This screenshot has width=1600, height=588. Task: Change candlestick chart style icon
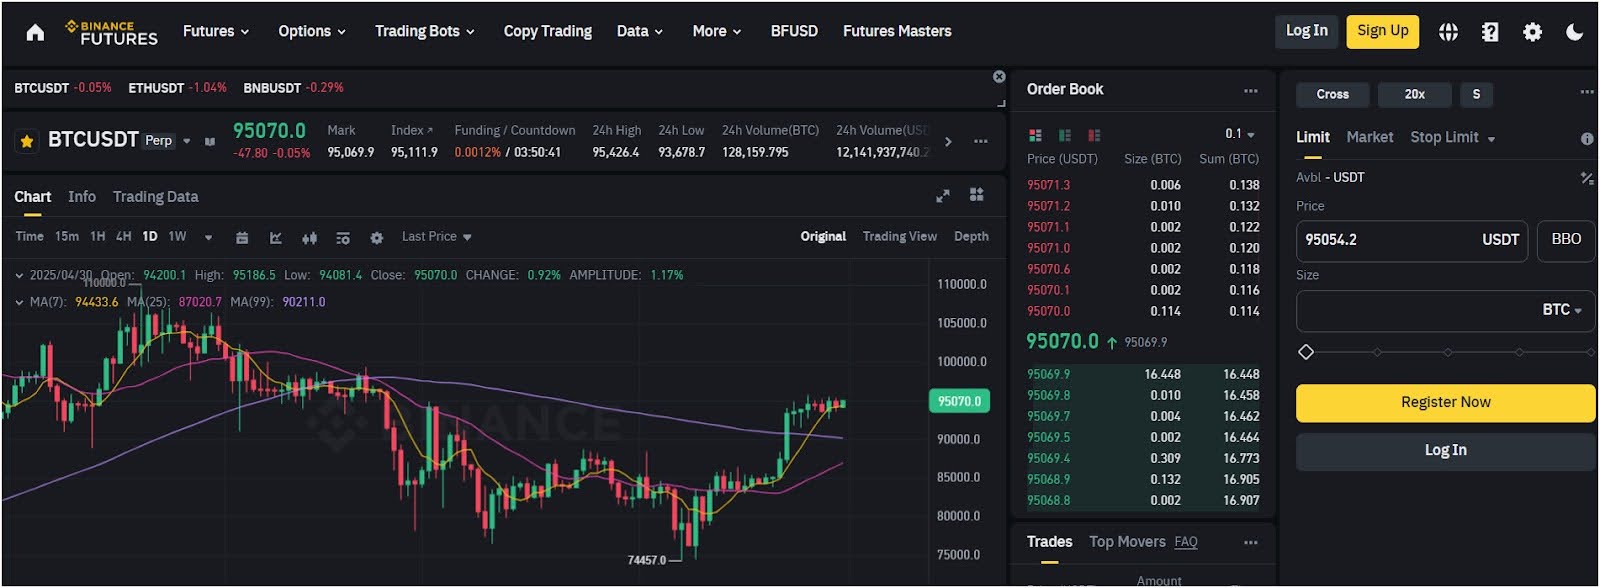[310, 238]
